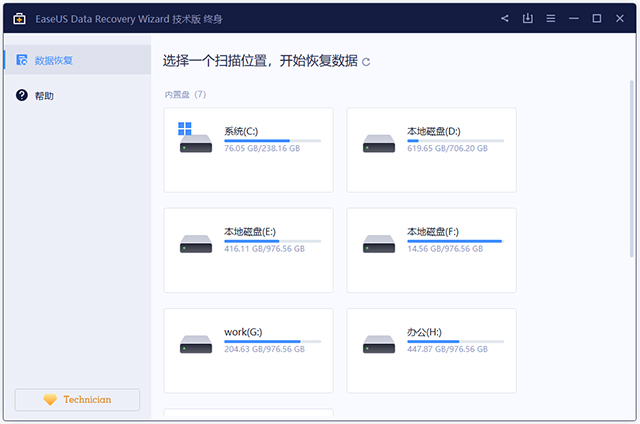Click the 76.05 GB/238.16 GB text
640x424 pixels.
262,149
